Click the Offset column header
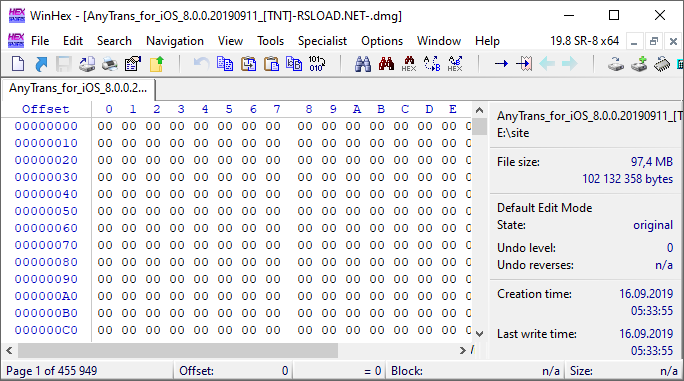This screenshot has width=684, height=381. click(x=46, y=109)
